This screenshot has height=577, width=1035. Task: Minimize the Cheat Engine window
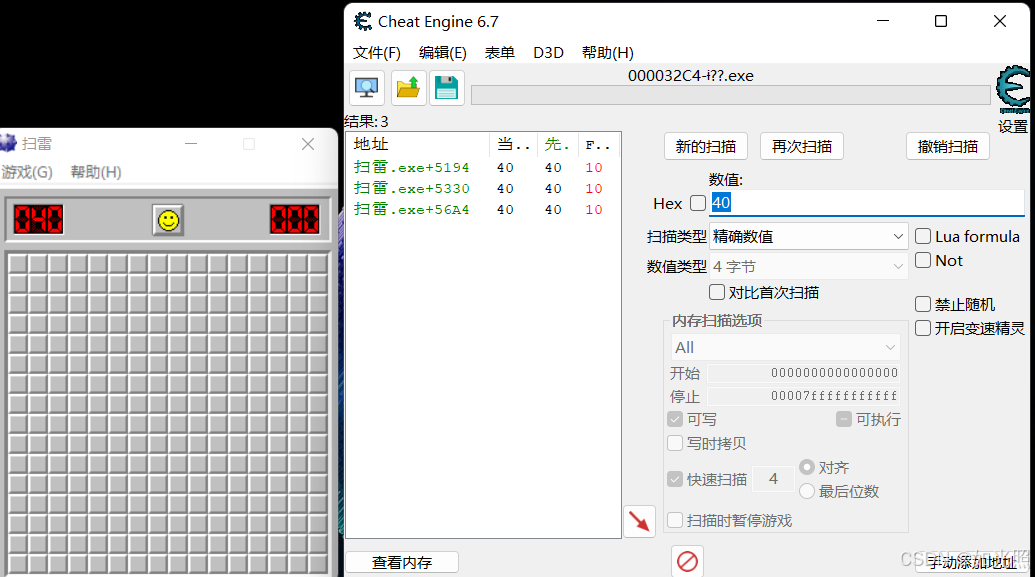tap(883, 21)
